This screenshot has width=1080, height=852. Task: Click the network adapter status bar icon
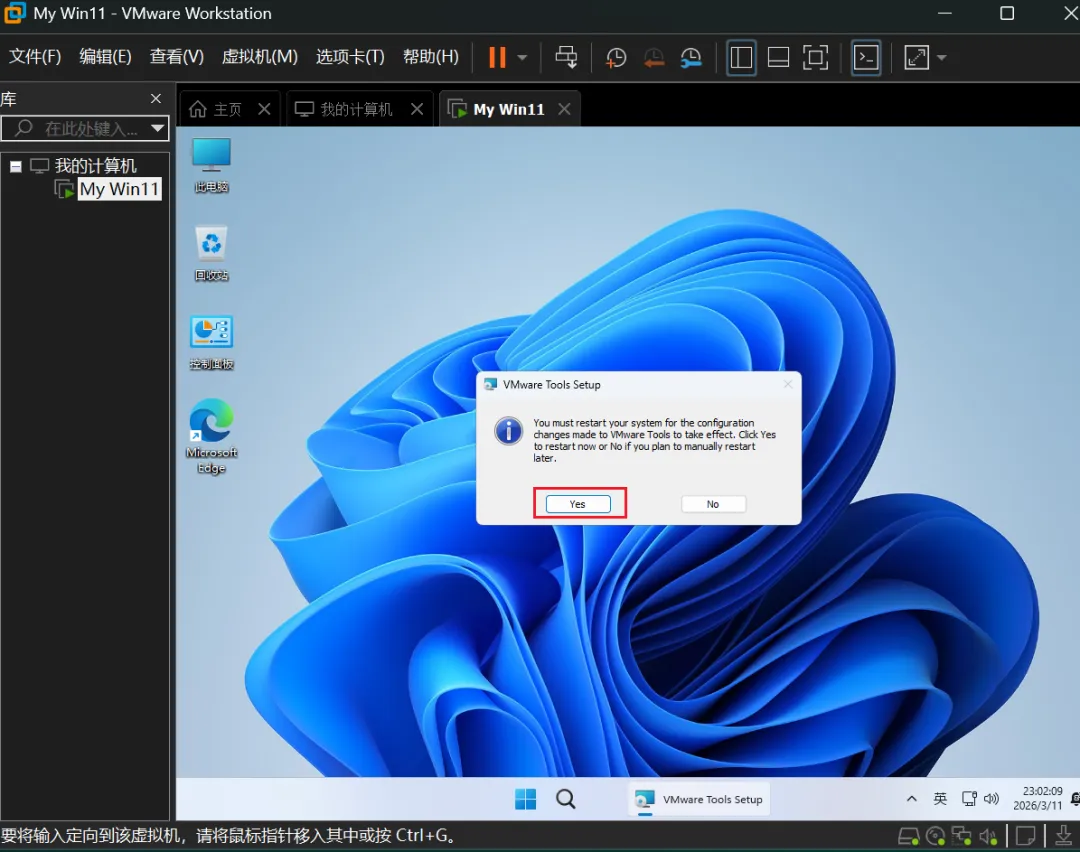(x=962, y=837)
